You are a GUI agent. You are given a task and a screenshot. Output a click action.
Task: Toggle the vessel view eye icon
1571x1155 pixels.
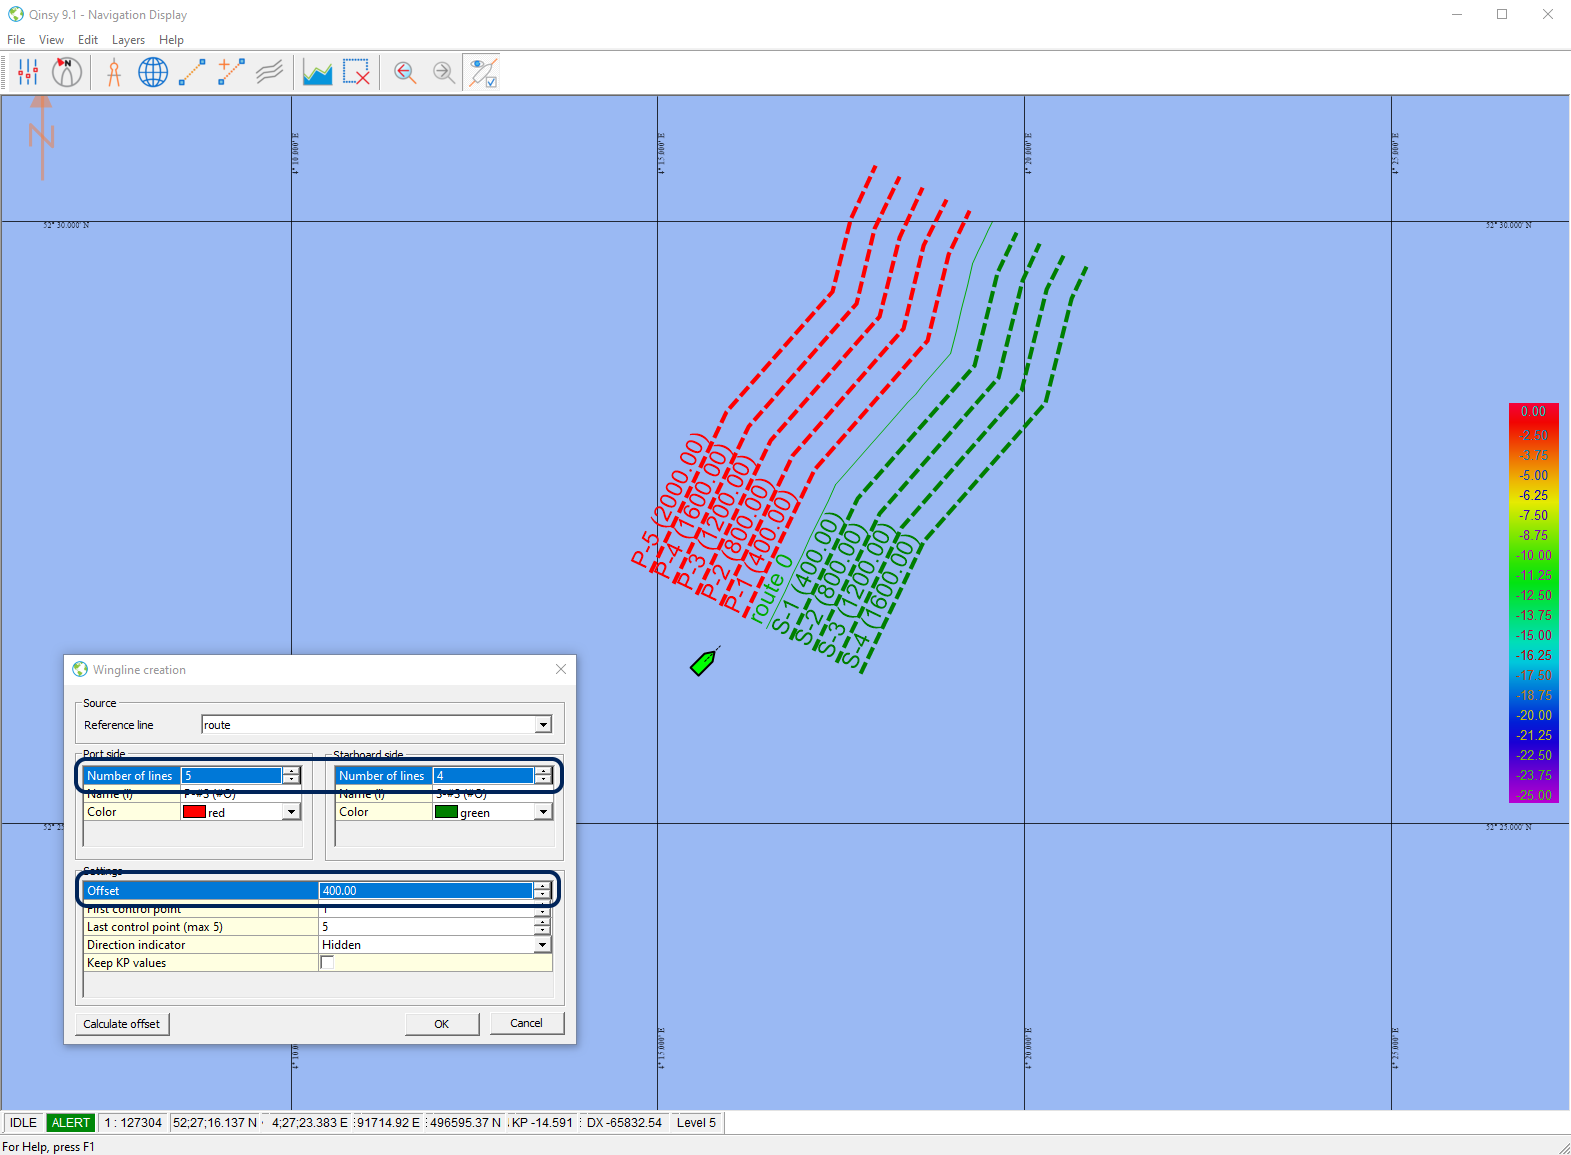coord(482,72)
